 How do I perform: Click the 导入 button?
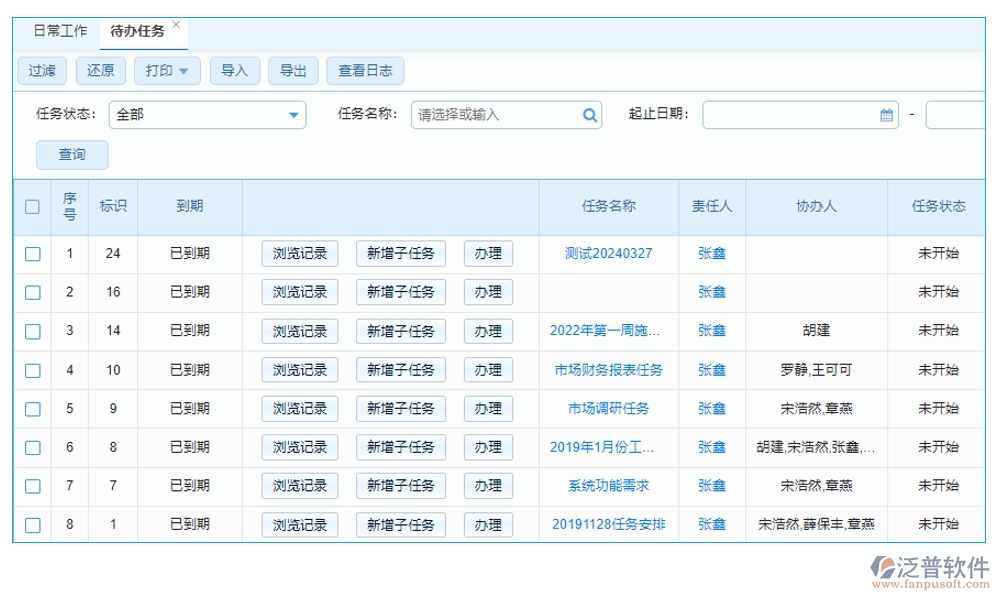[x=235, y=70]
